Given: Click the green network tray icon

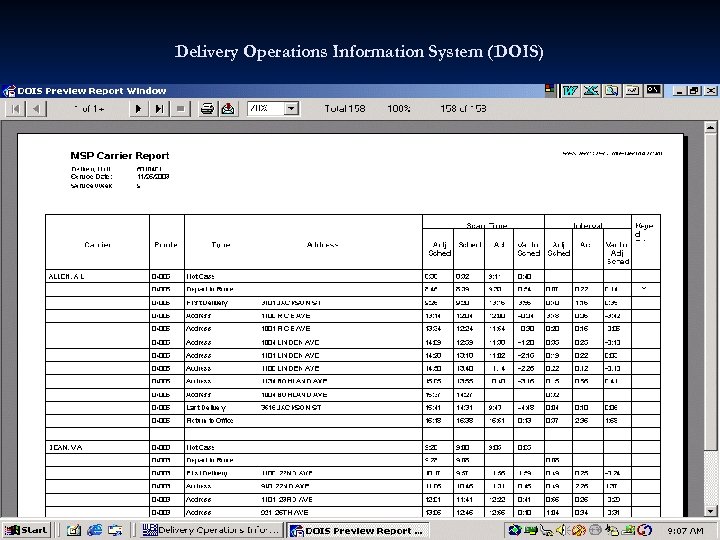Looking at the screenshot, I should click(530, 530).
